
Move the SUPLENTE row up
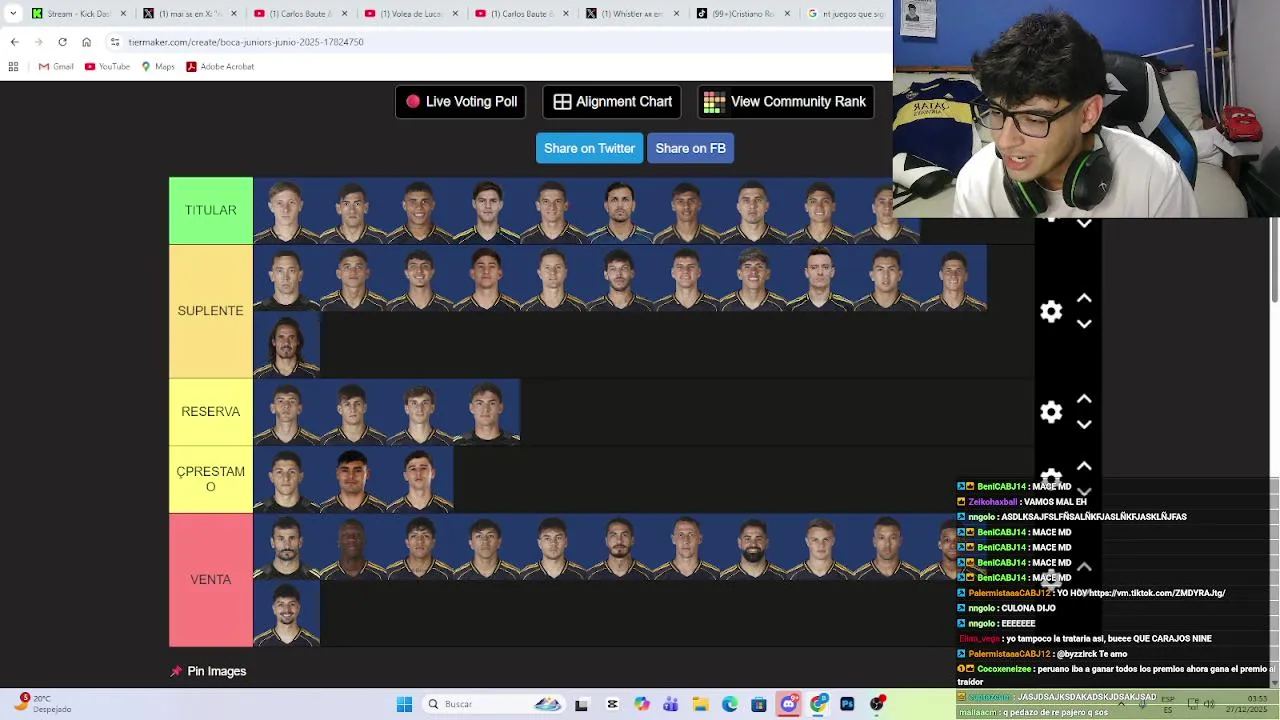pos(1084,299)
